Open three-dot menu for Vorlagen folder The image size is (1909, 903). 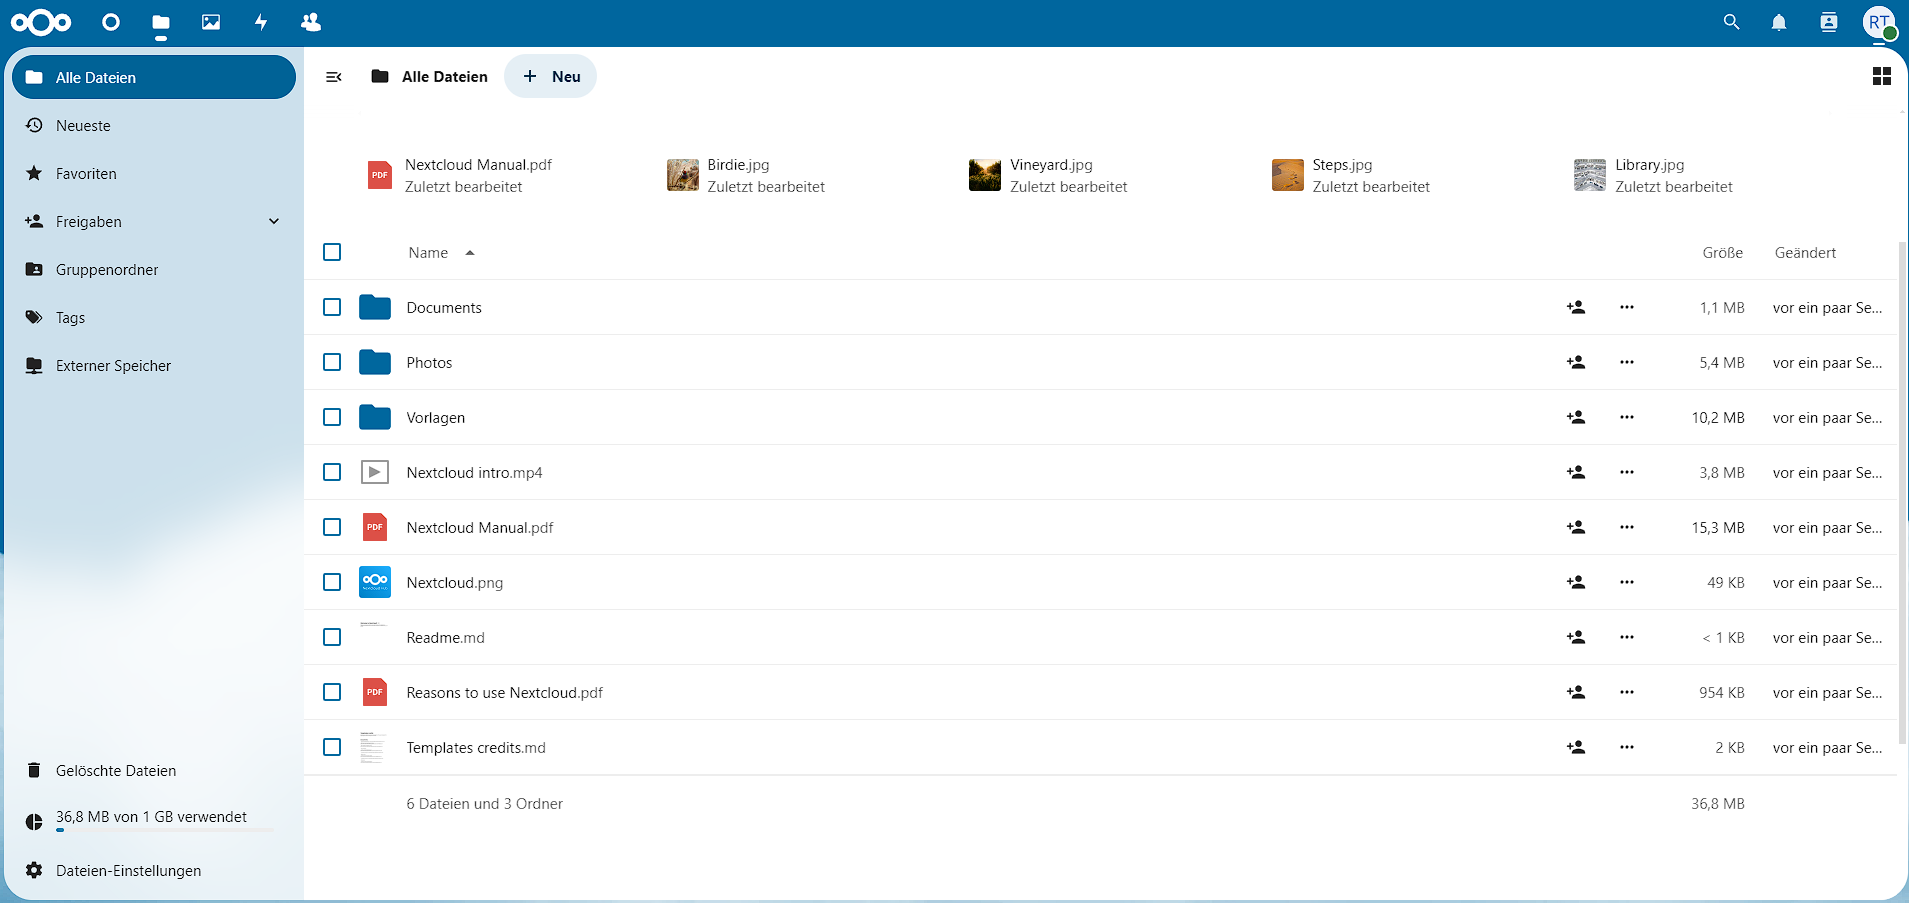[1627, 418]
